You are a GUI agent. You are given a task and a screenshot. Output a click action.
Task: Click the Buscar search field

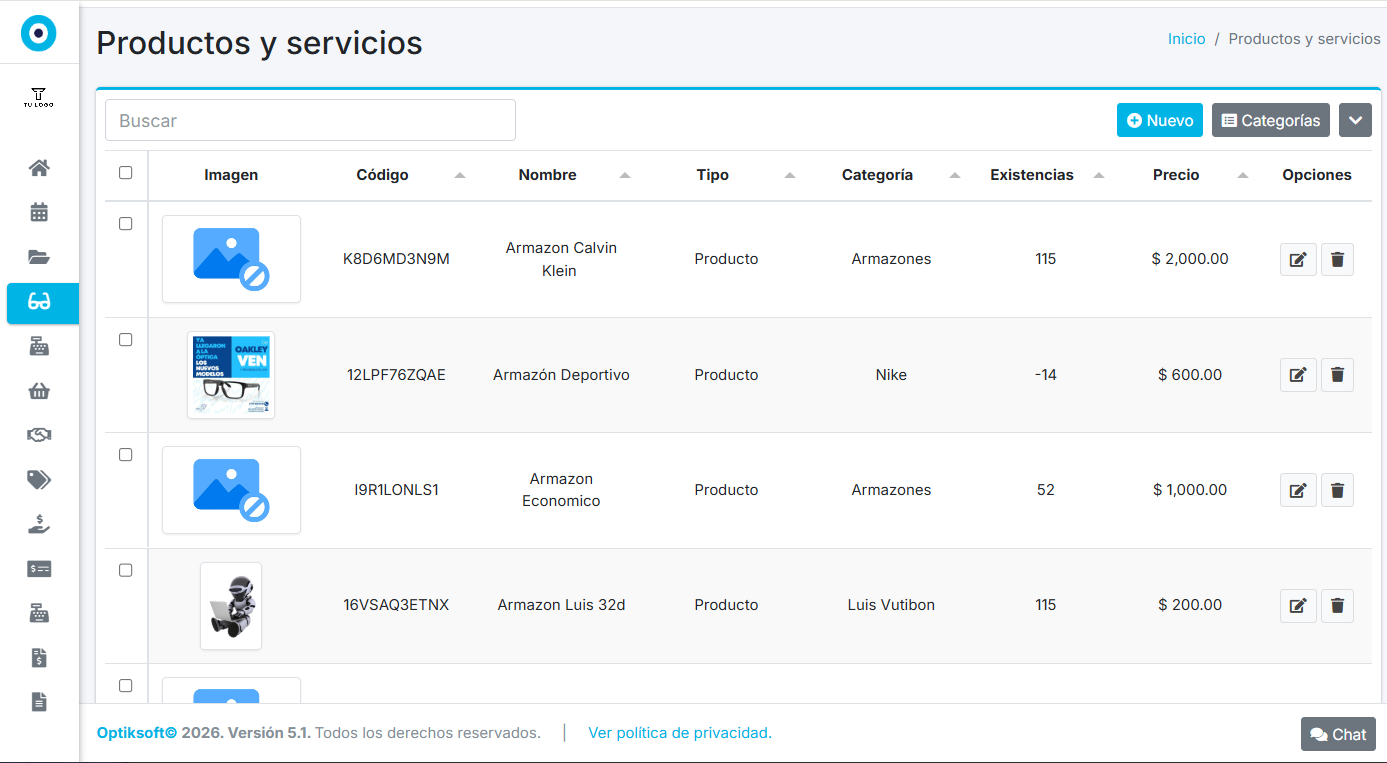tap(310, 120)
